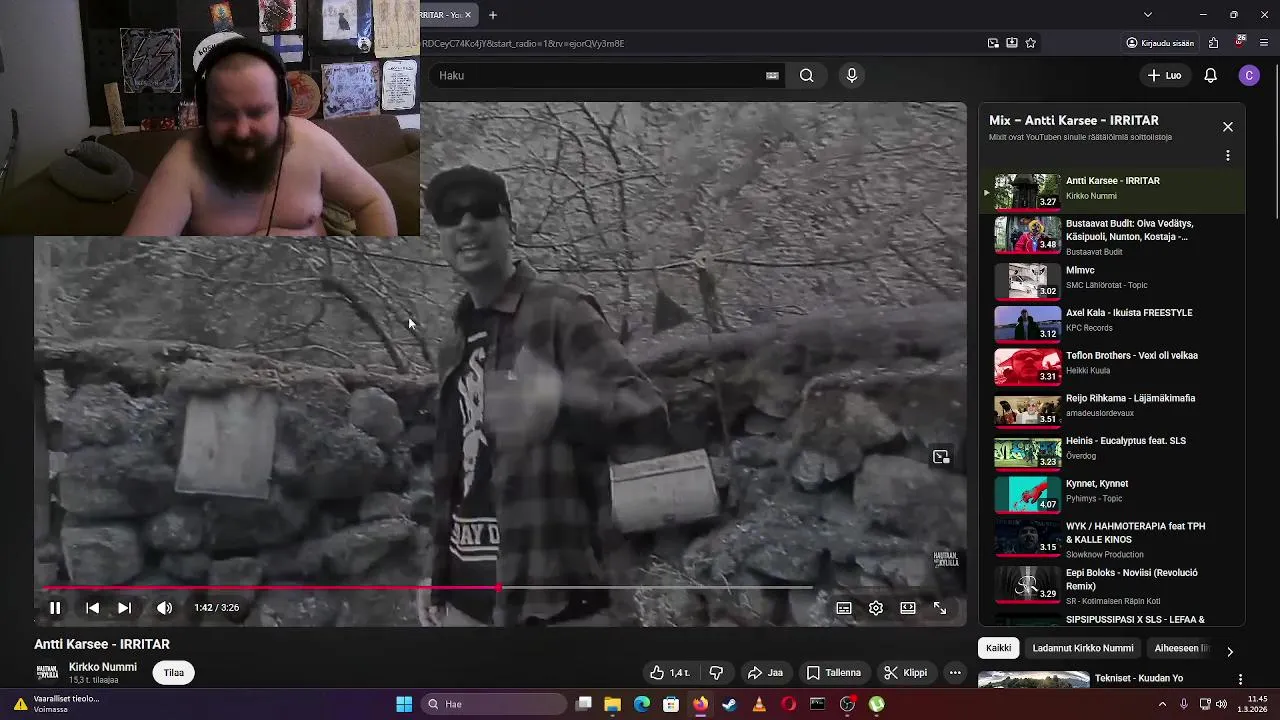Open the browser extensions icon

[1213, 43]
